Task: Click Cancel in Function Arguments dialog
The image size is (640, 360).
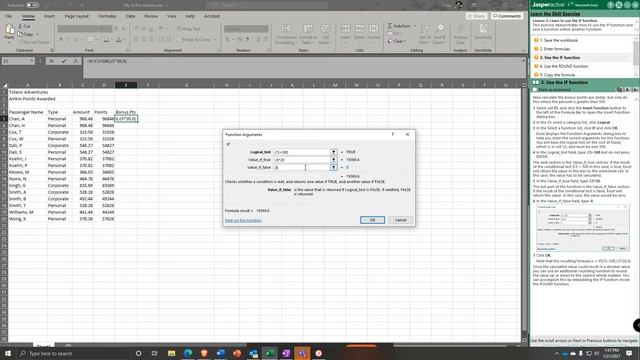Action: (x=400, y=220)
